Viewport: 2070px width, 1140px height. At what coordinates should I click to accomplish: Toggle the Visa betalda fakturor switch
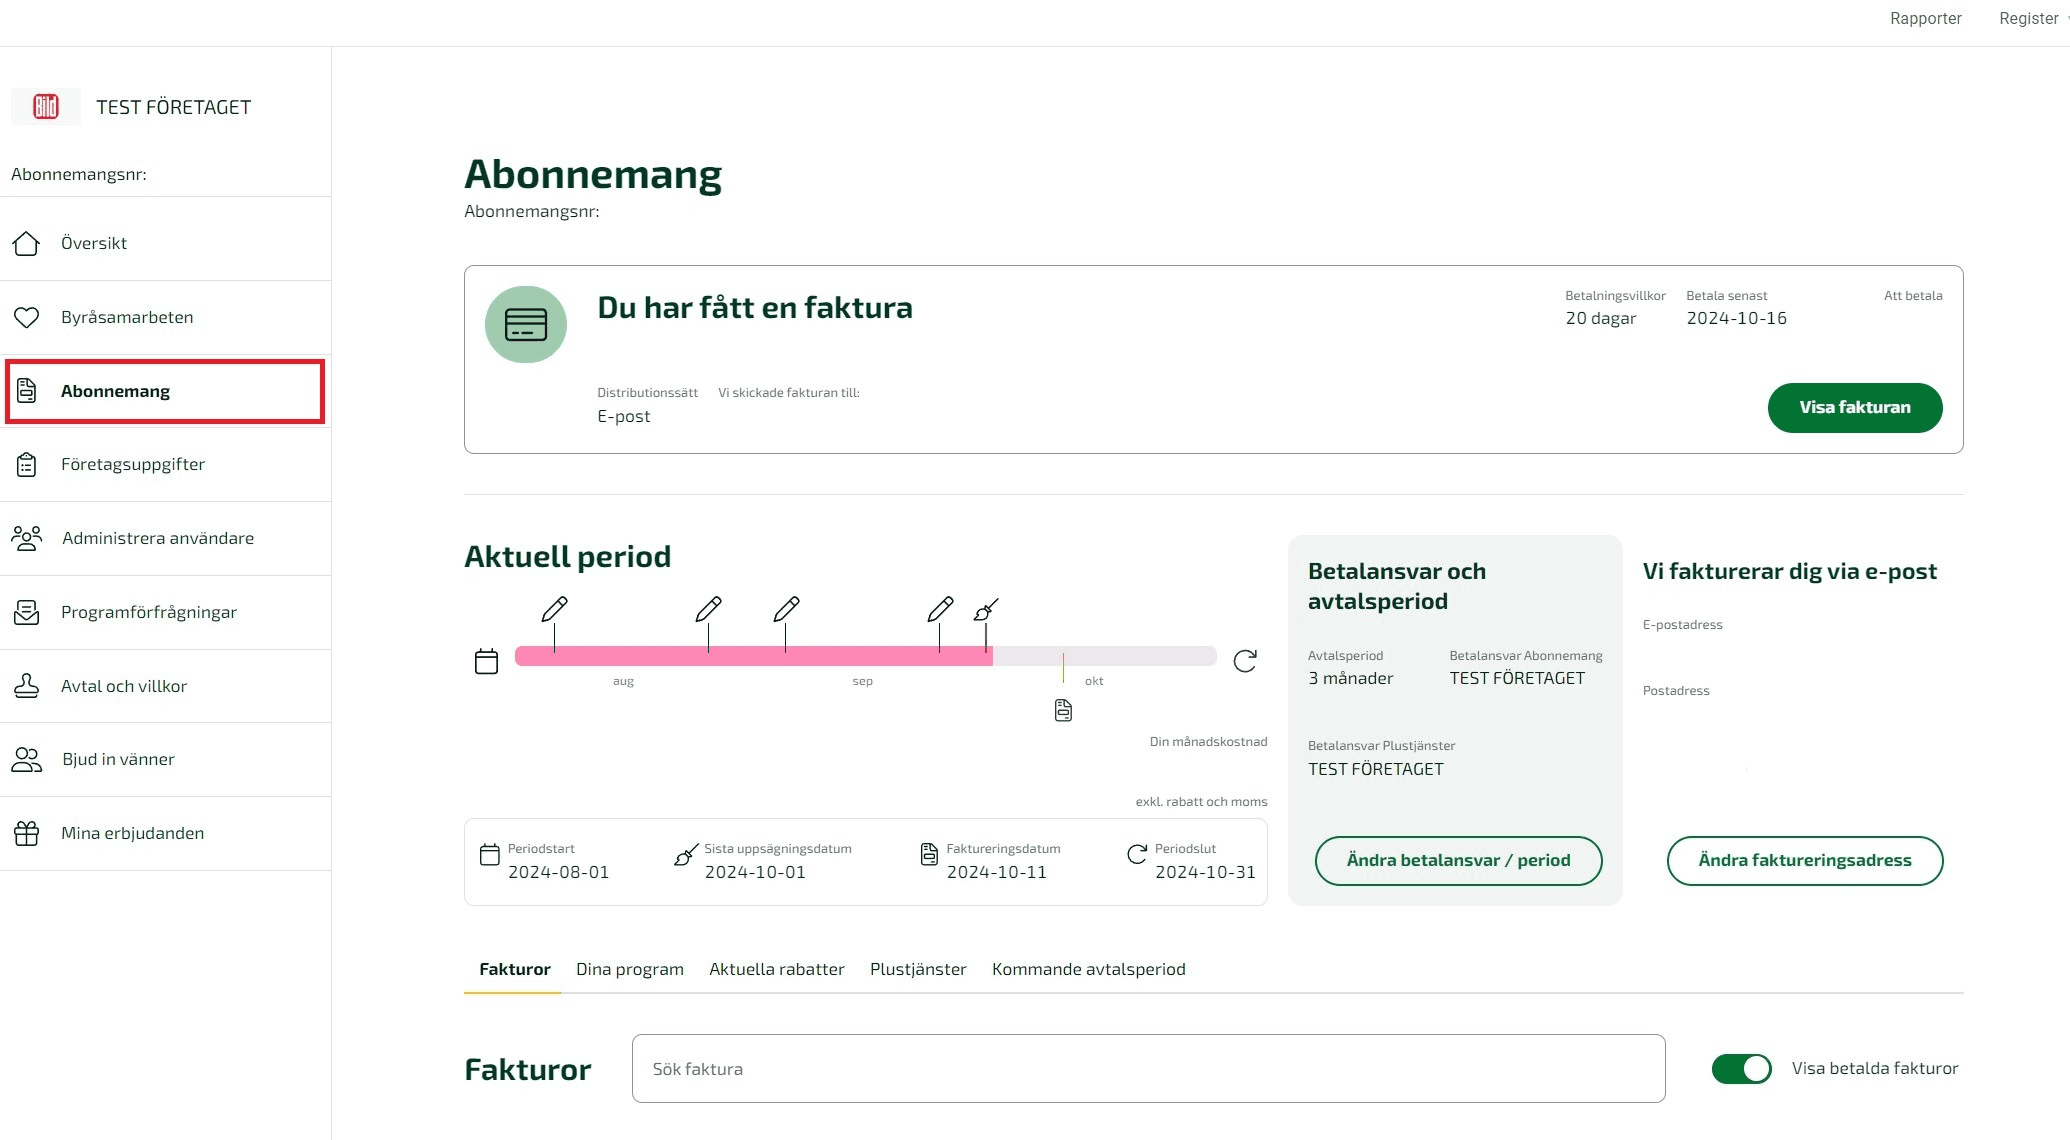[1741, 1069]
